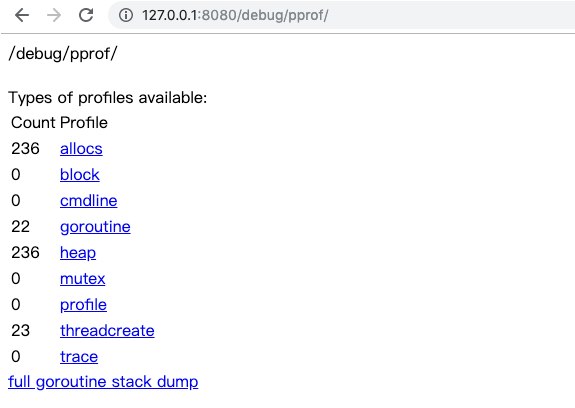Go back using the browser back arrow
The image size is (575, 408).
(22, 15)
